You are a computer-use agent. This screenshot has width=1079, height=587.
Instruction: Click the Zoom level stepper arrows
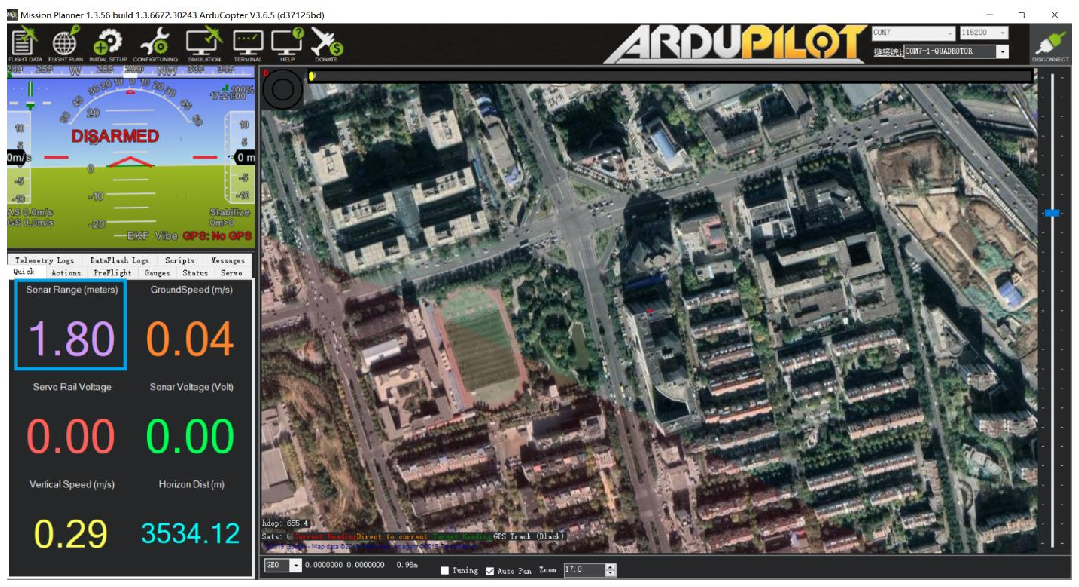[x=610, y=570]
